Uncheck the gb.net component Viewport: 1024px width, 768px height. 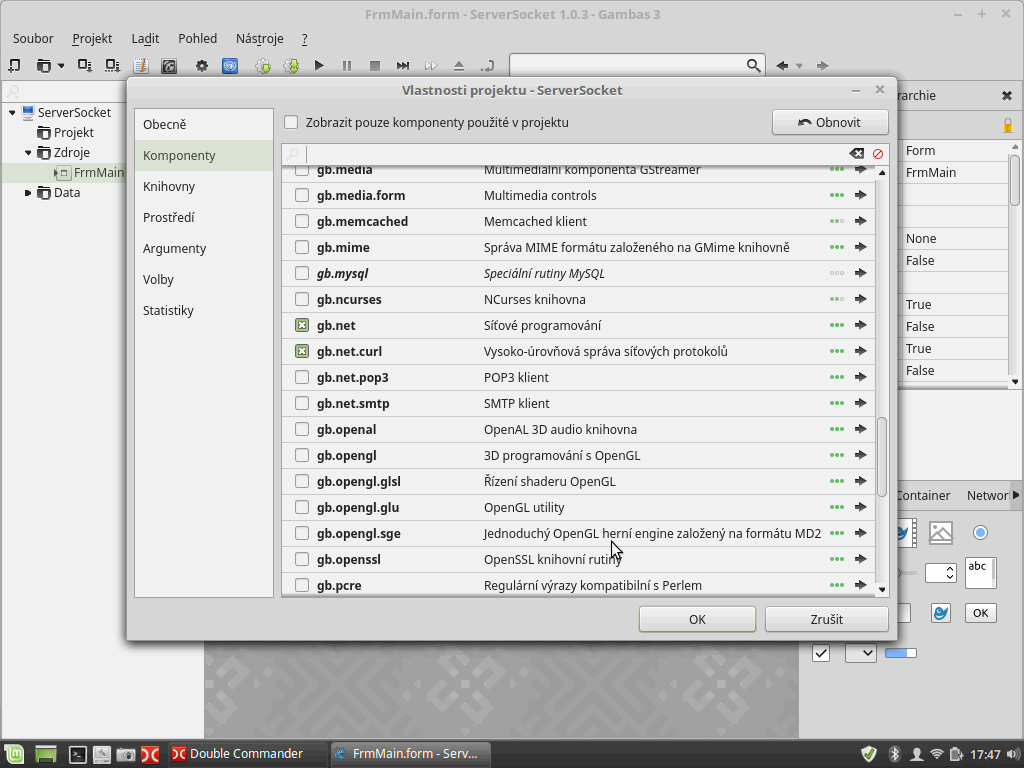coord(302,325)
